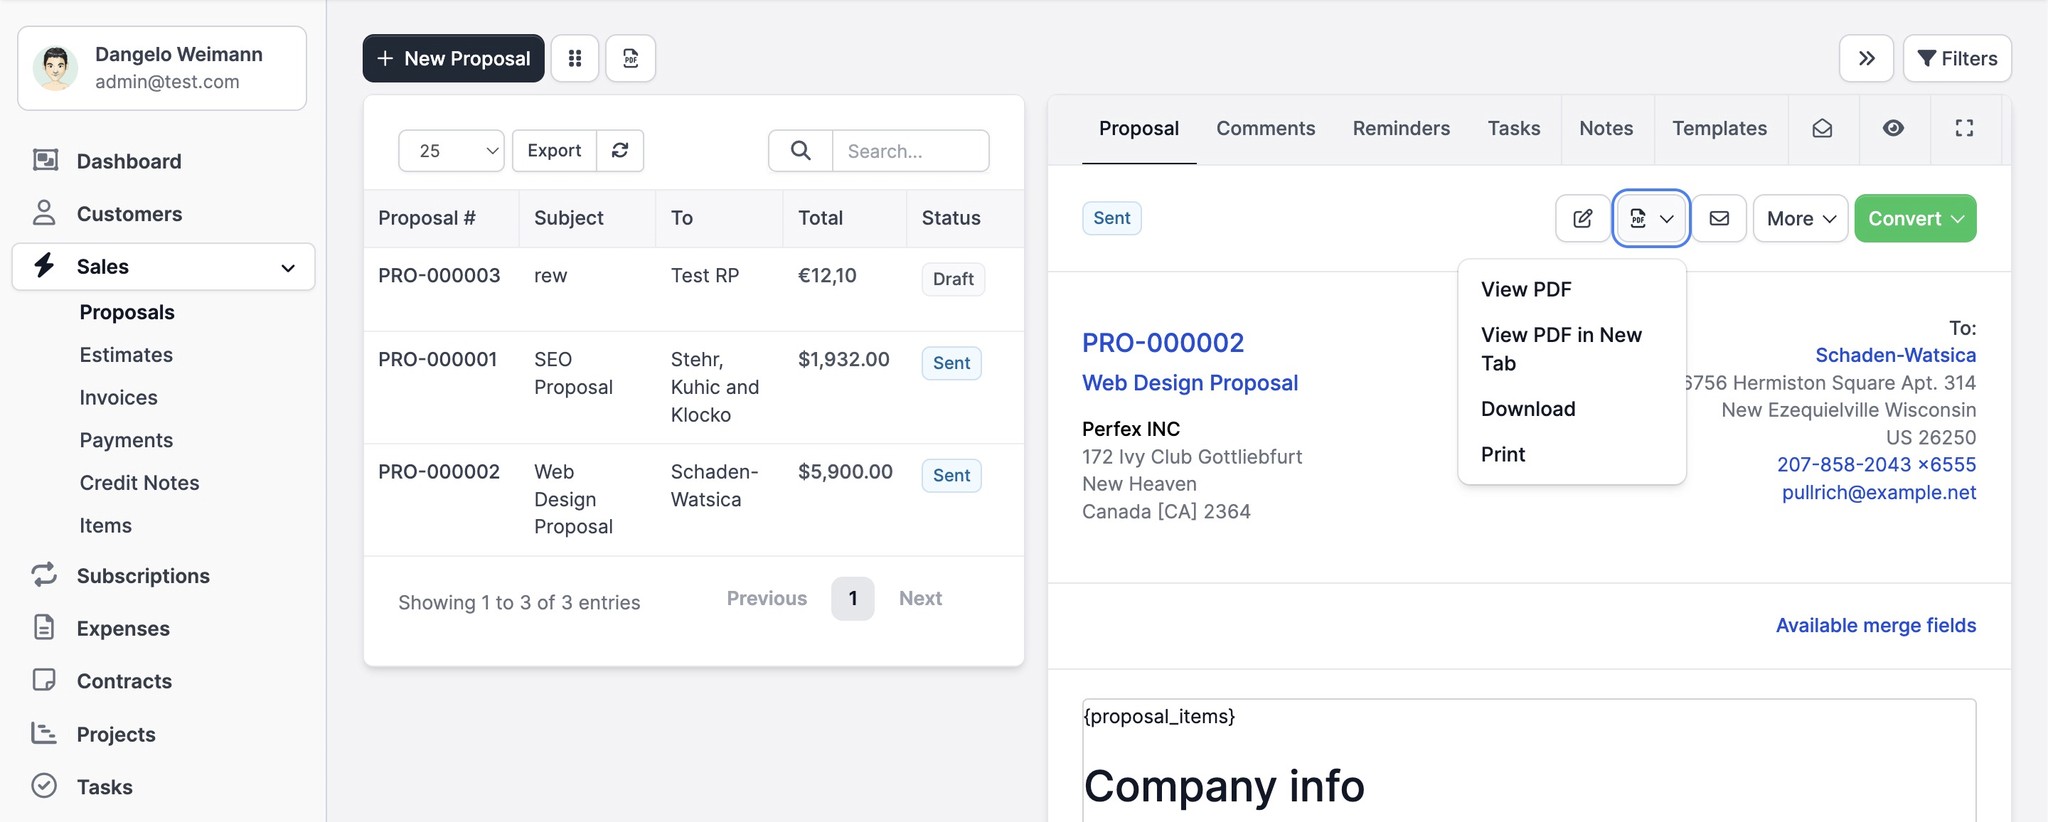Open Tasks in the sidebar
This screenshot has width=2048, height=822.
(x=104, y=787)
